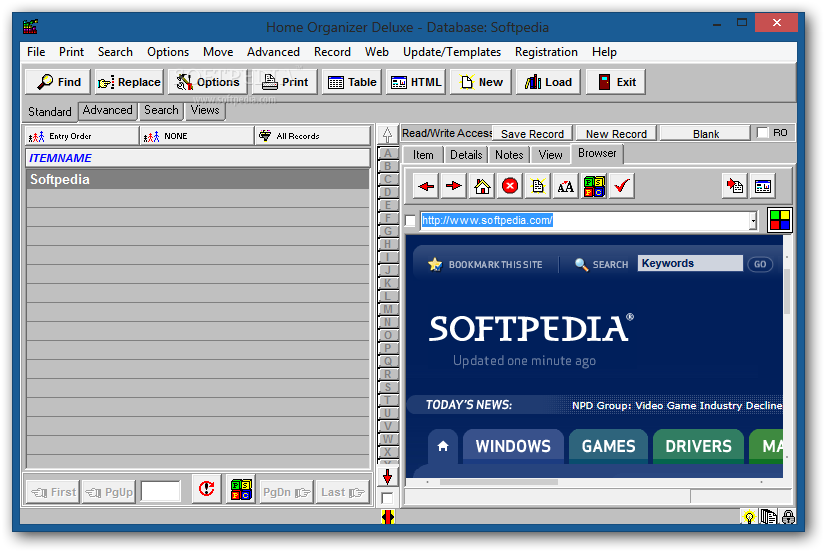
Task: Click the Find toolbar button
Action: 58,82
